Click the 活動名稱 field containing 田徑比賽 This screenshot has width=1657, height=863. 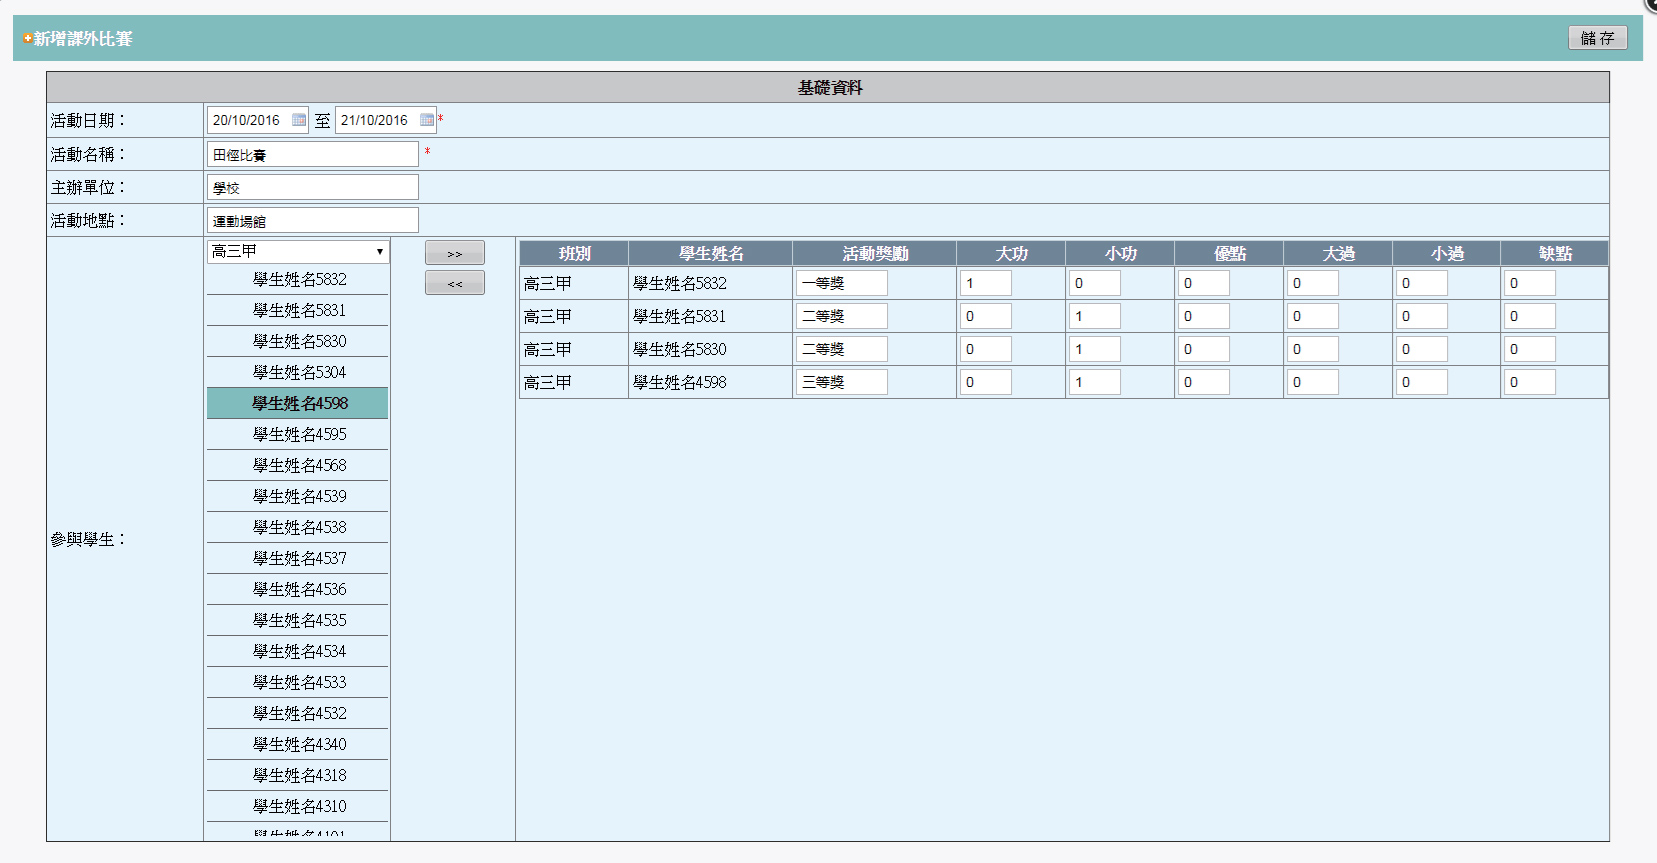point(312,154)
